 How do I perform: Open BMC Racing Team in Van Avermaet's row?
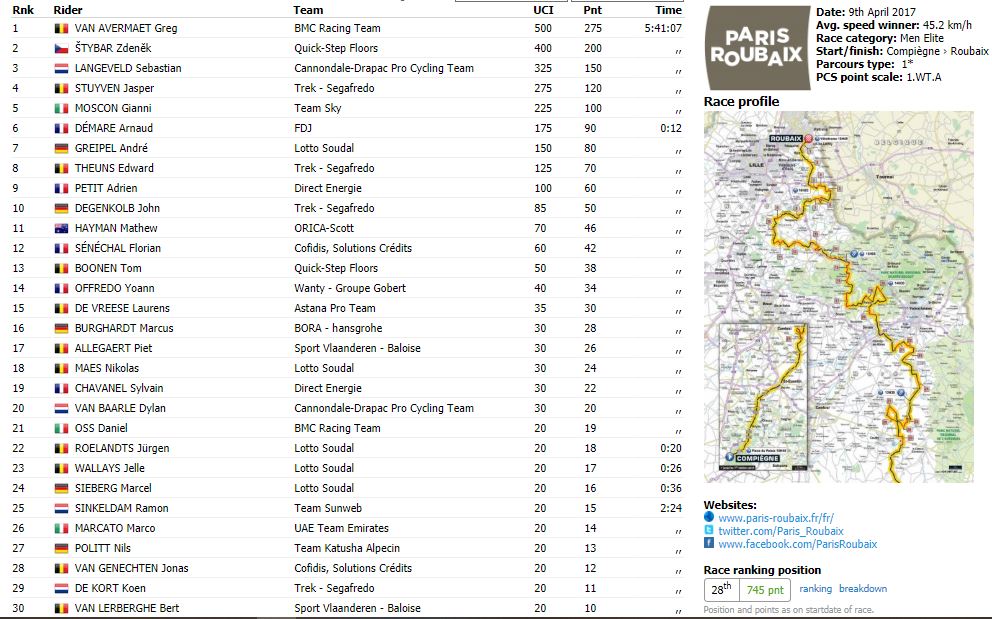(337, 28)
